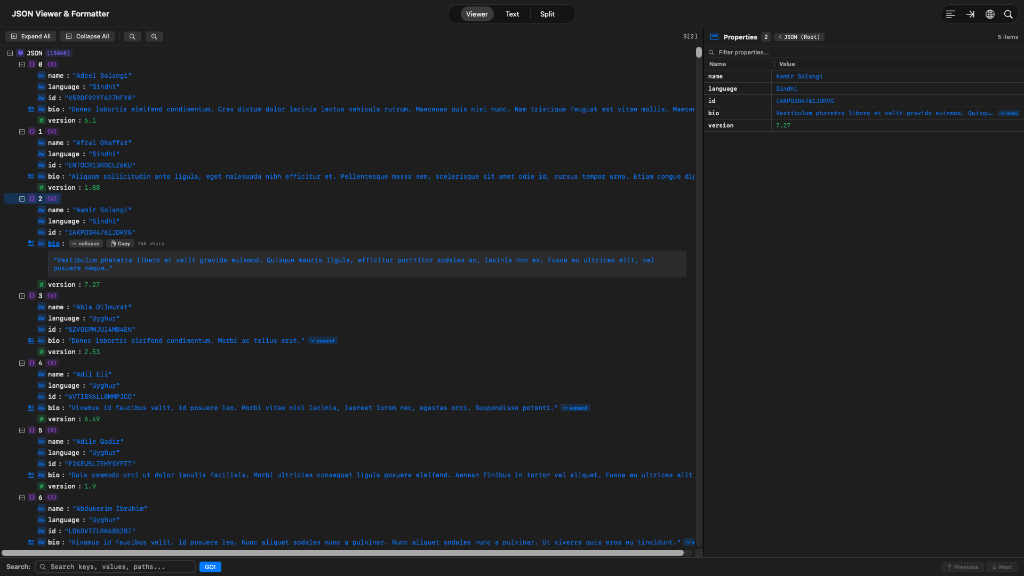The width and height of the screenshot is (1024, 576).
Task: Select "Aamir Solangi" value in Properties table
Action: coord(799,76)
